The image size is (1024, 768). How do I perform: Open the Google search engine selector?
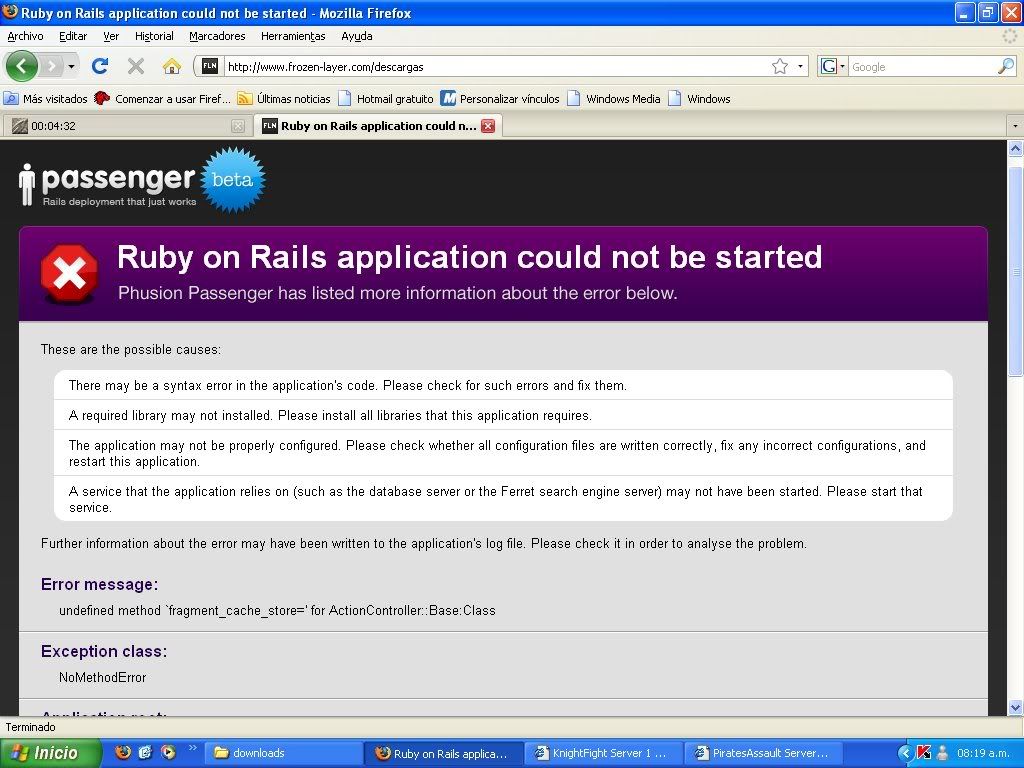(x=833, y=66)
